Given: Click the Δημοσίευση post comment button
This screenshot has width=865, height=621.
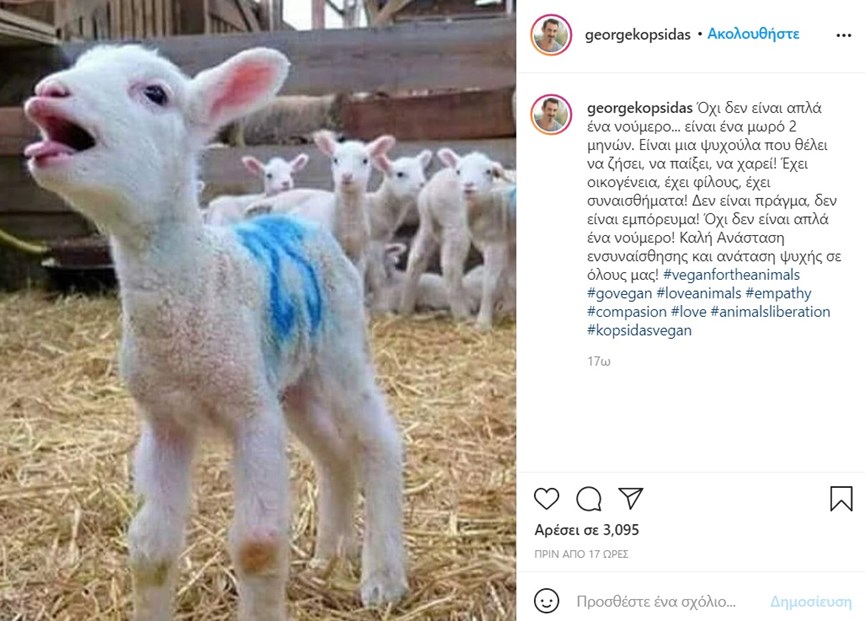Looking at the screenshot, I should point(810,601).
